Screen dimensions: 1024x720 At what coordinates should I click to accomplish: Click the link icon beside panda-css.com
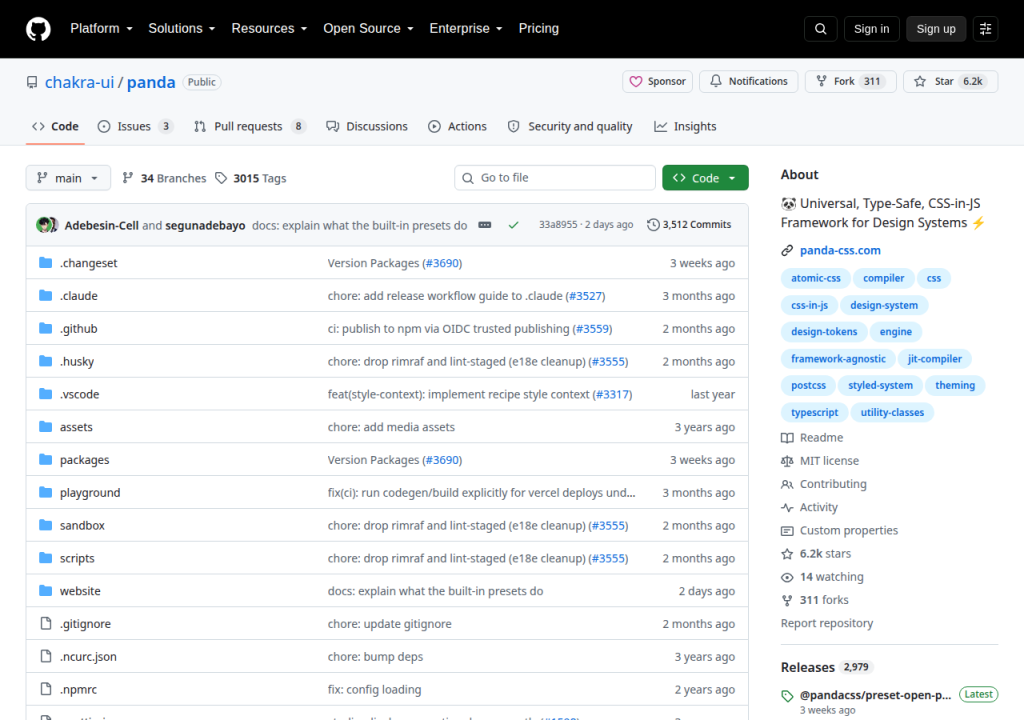pyautogui.click(x=787, y=250)
